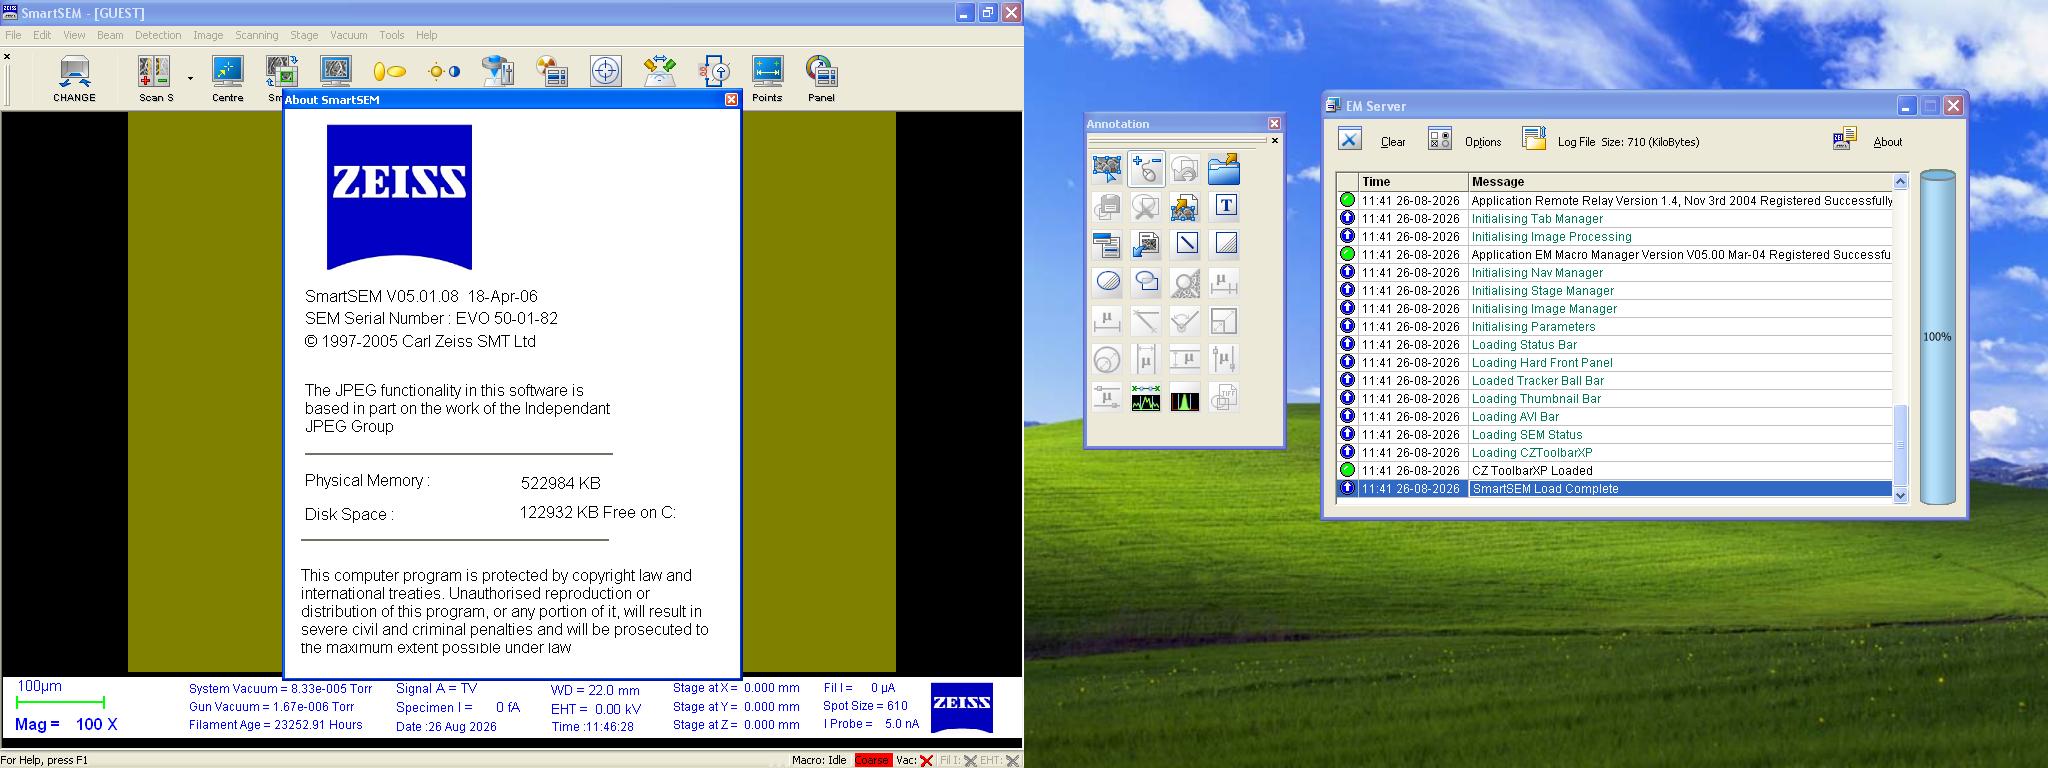Image resolution: width=2048 pixels, height=768 pixels.
Task: Click the Vac status indicator
Action: click(914, 760)
